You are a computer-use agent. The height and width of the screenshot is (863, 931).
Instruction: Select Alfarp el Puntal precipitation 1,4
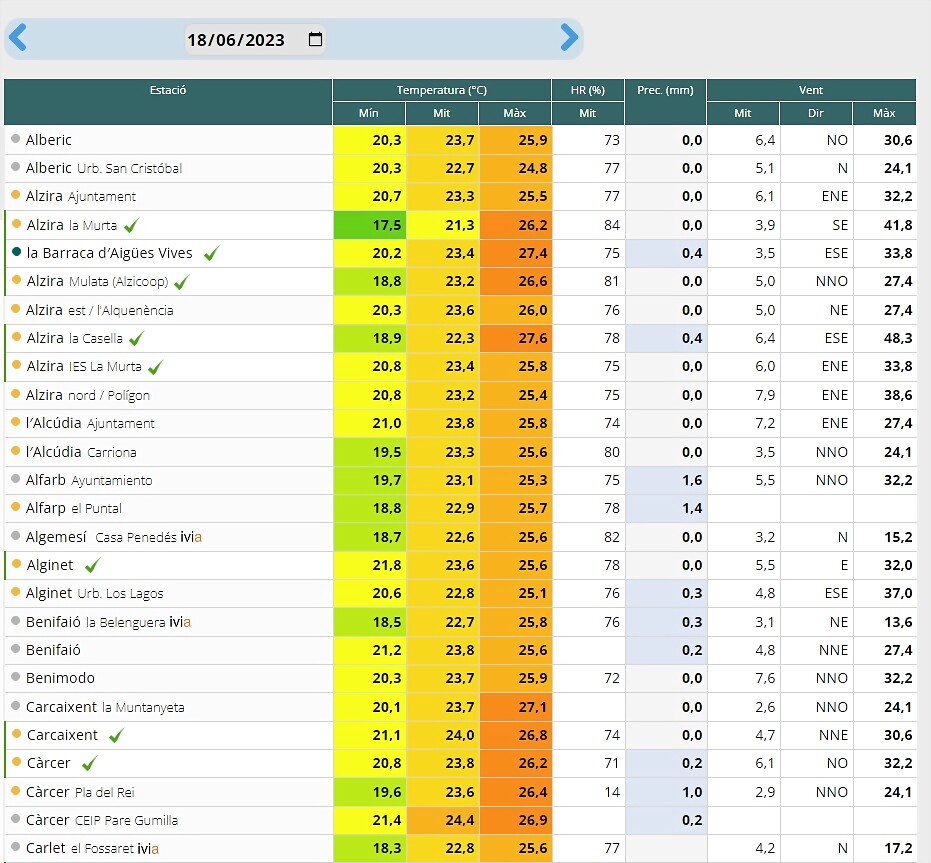(x=666, y=508)
